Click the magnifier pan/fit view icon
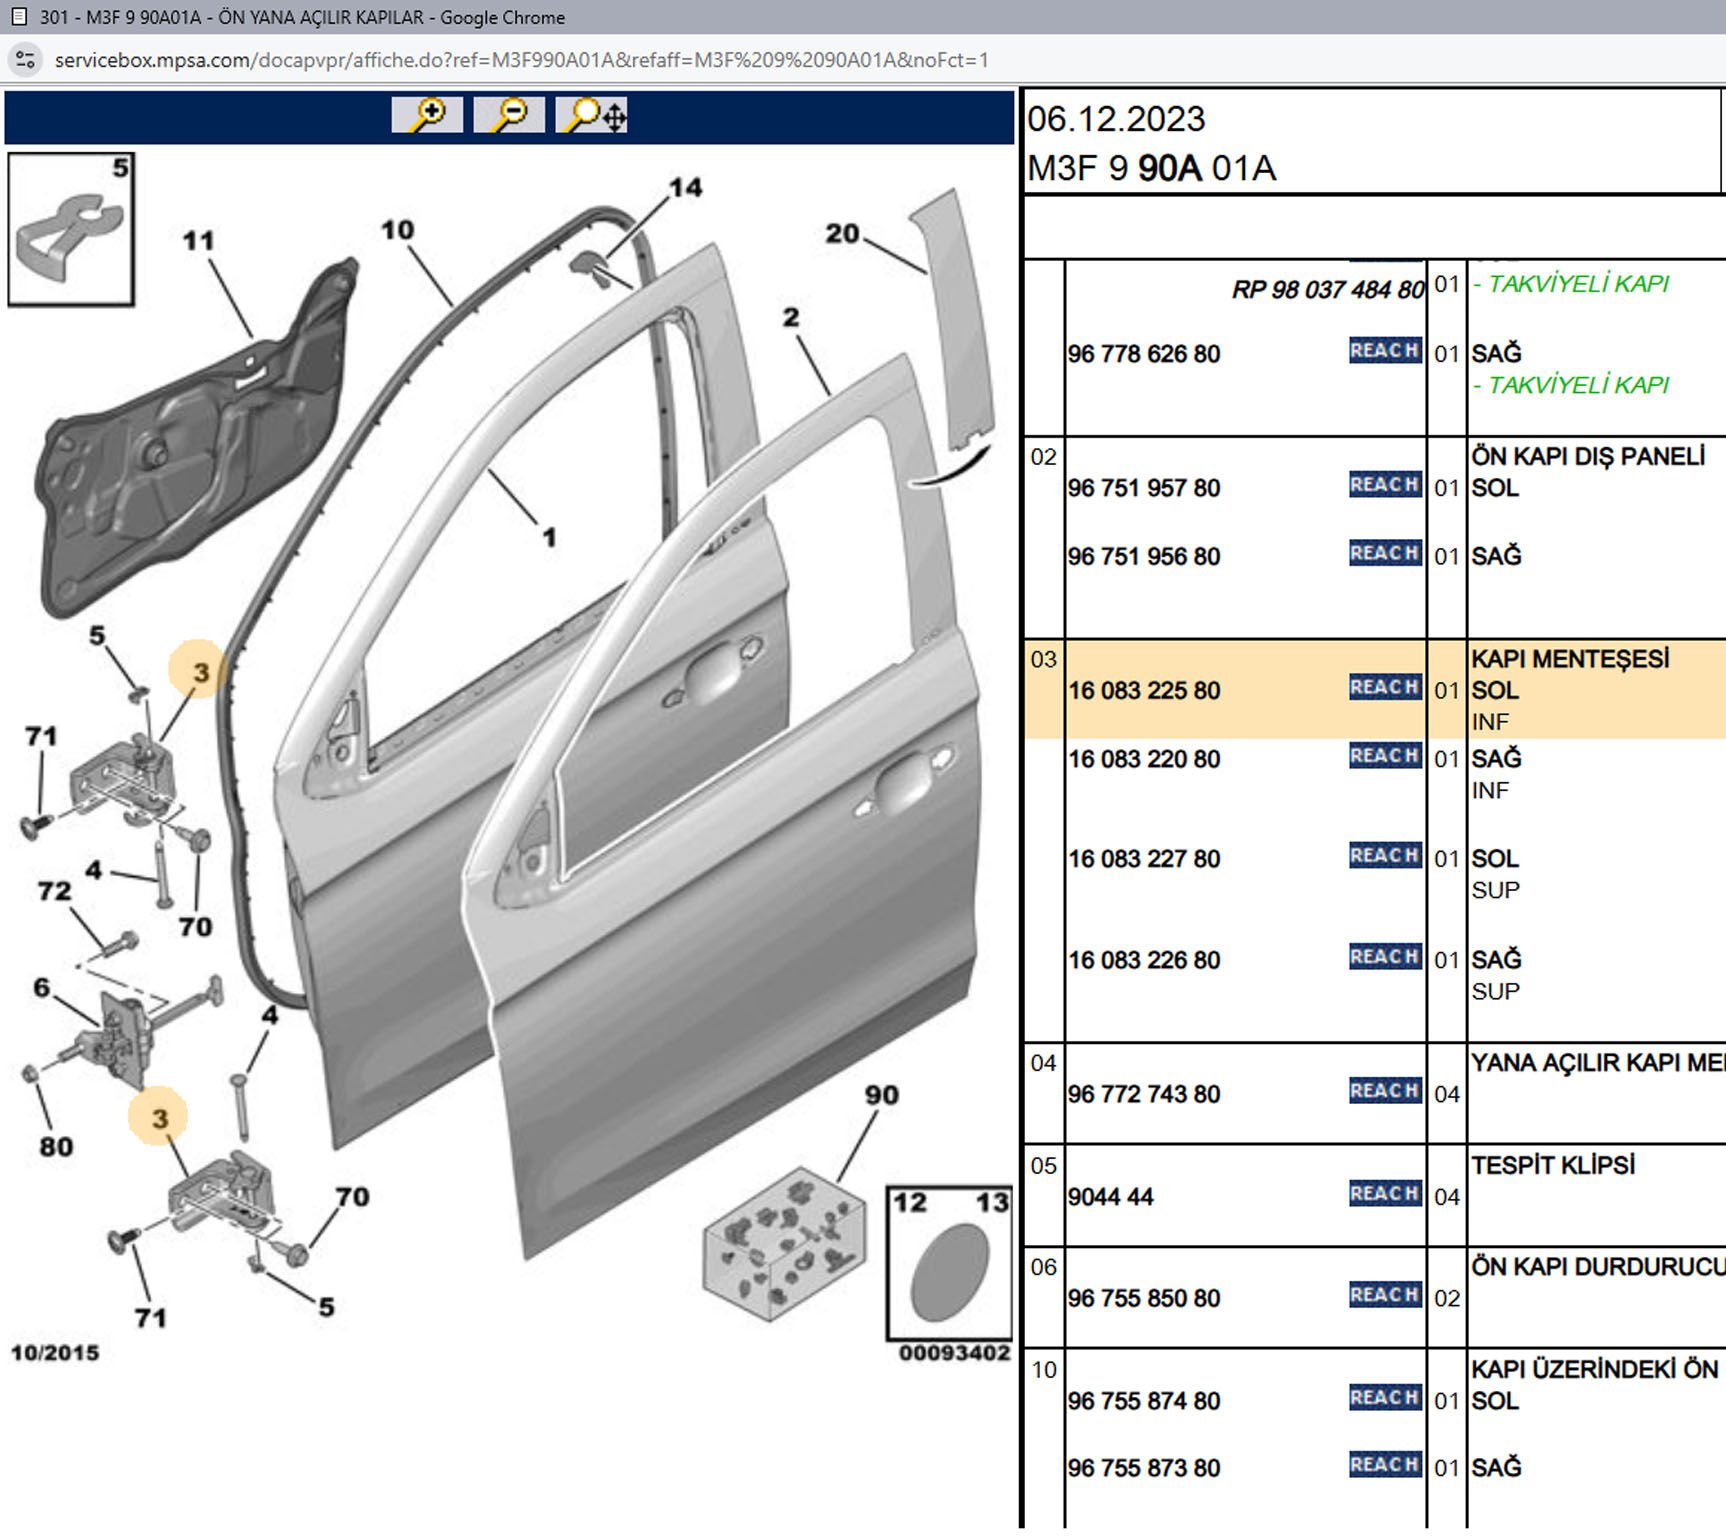 592,115
